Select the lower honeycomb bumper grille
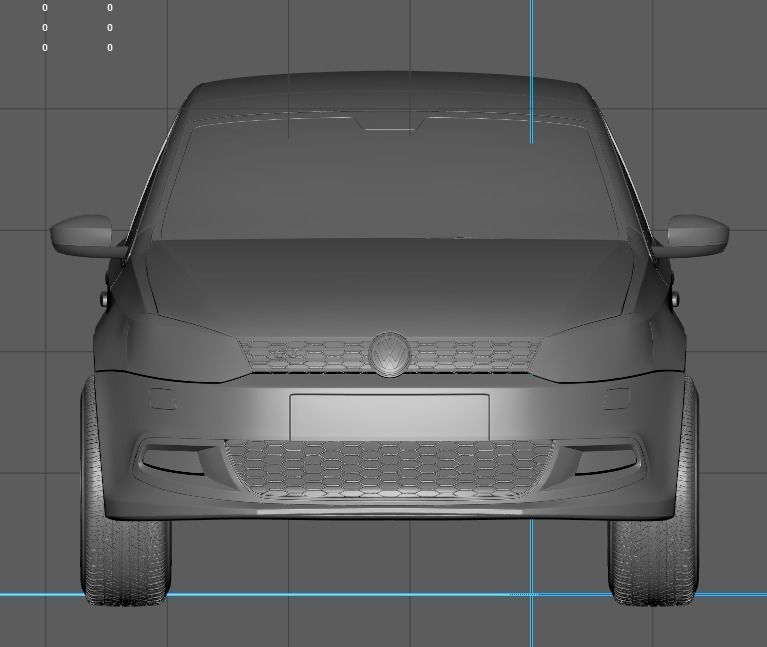The width and height of the screenshot is (767, 647). [389, 469]
